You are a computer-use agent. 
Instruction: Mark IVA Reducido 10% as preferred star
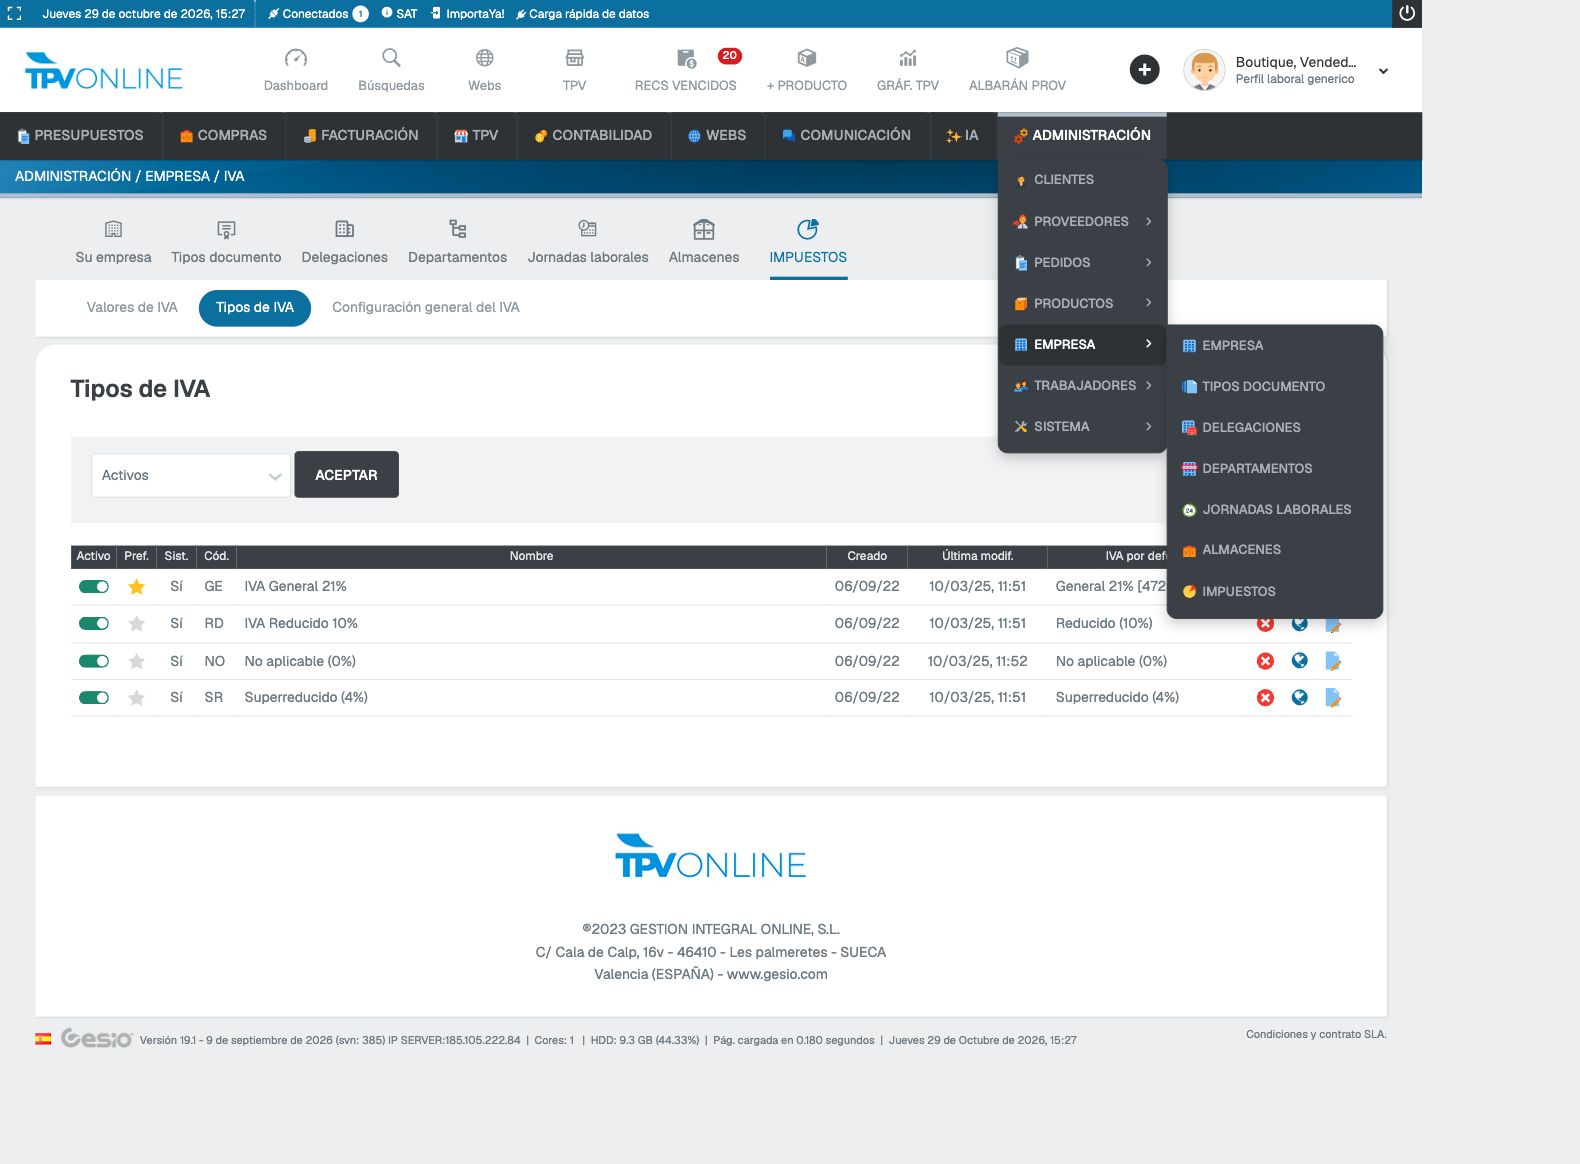click(x=137, y=624)
